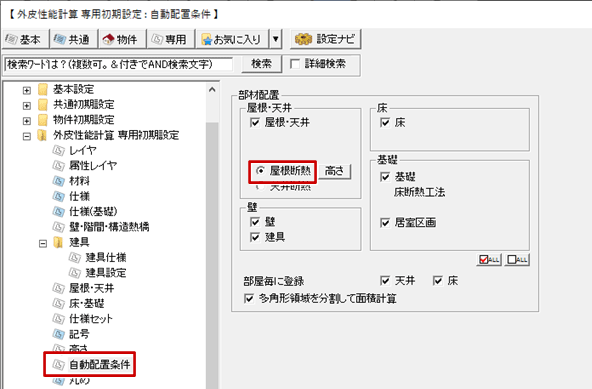Click the 建具仕様 item icon

75,258
